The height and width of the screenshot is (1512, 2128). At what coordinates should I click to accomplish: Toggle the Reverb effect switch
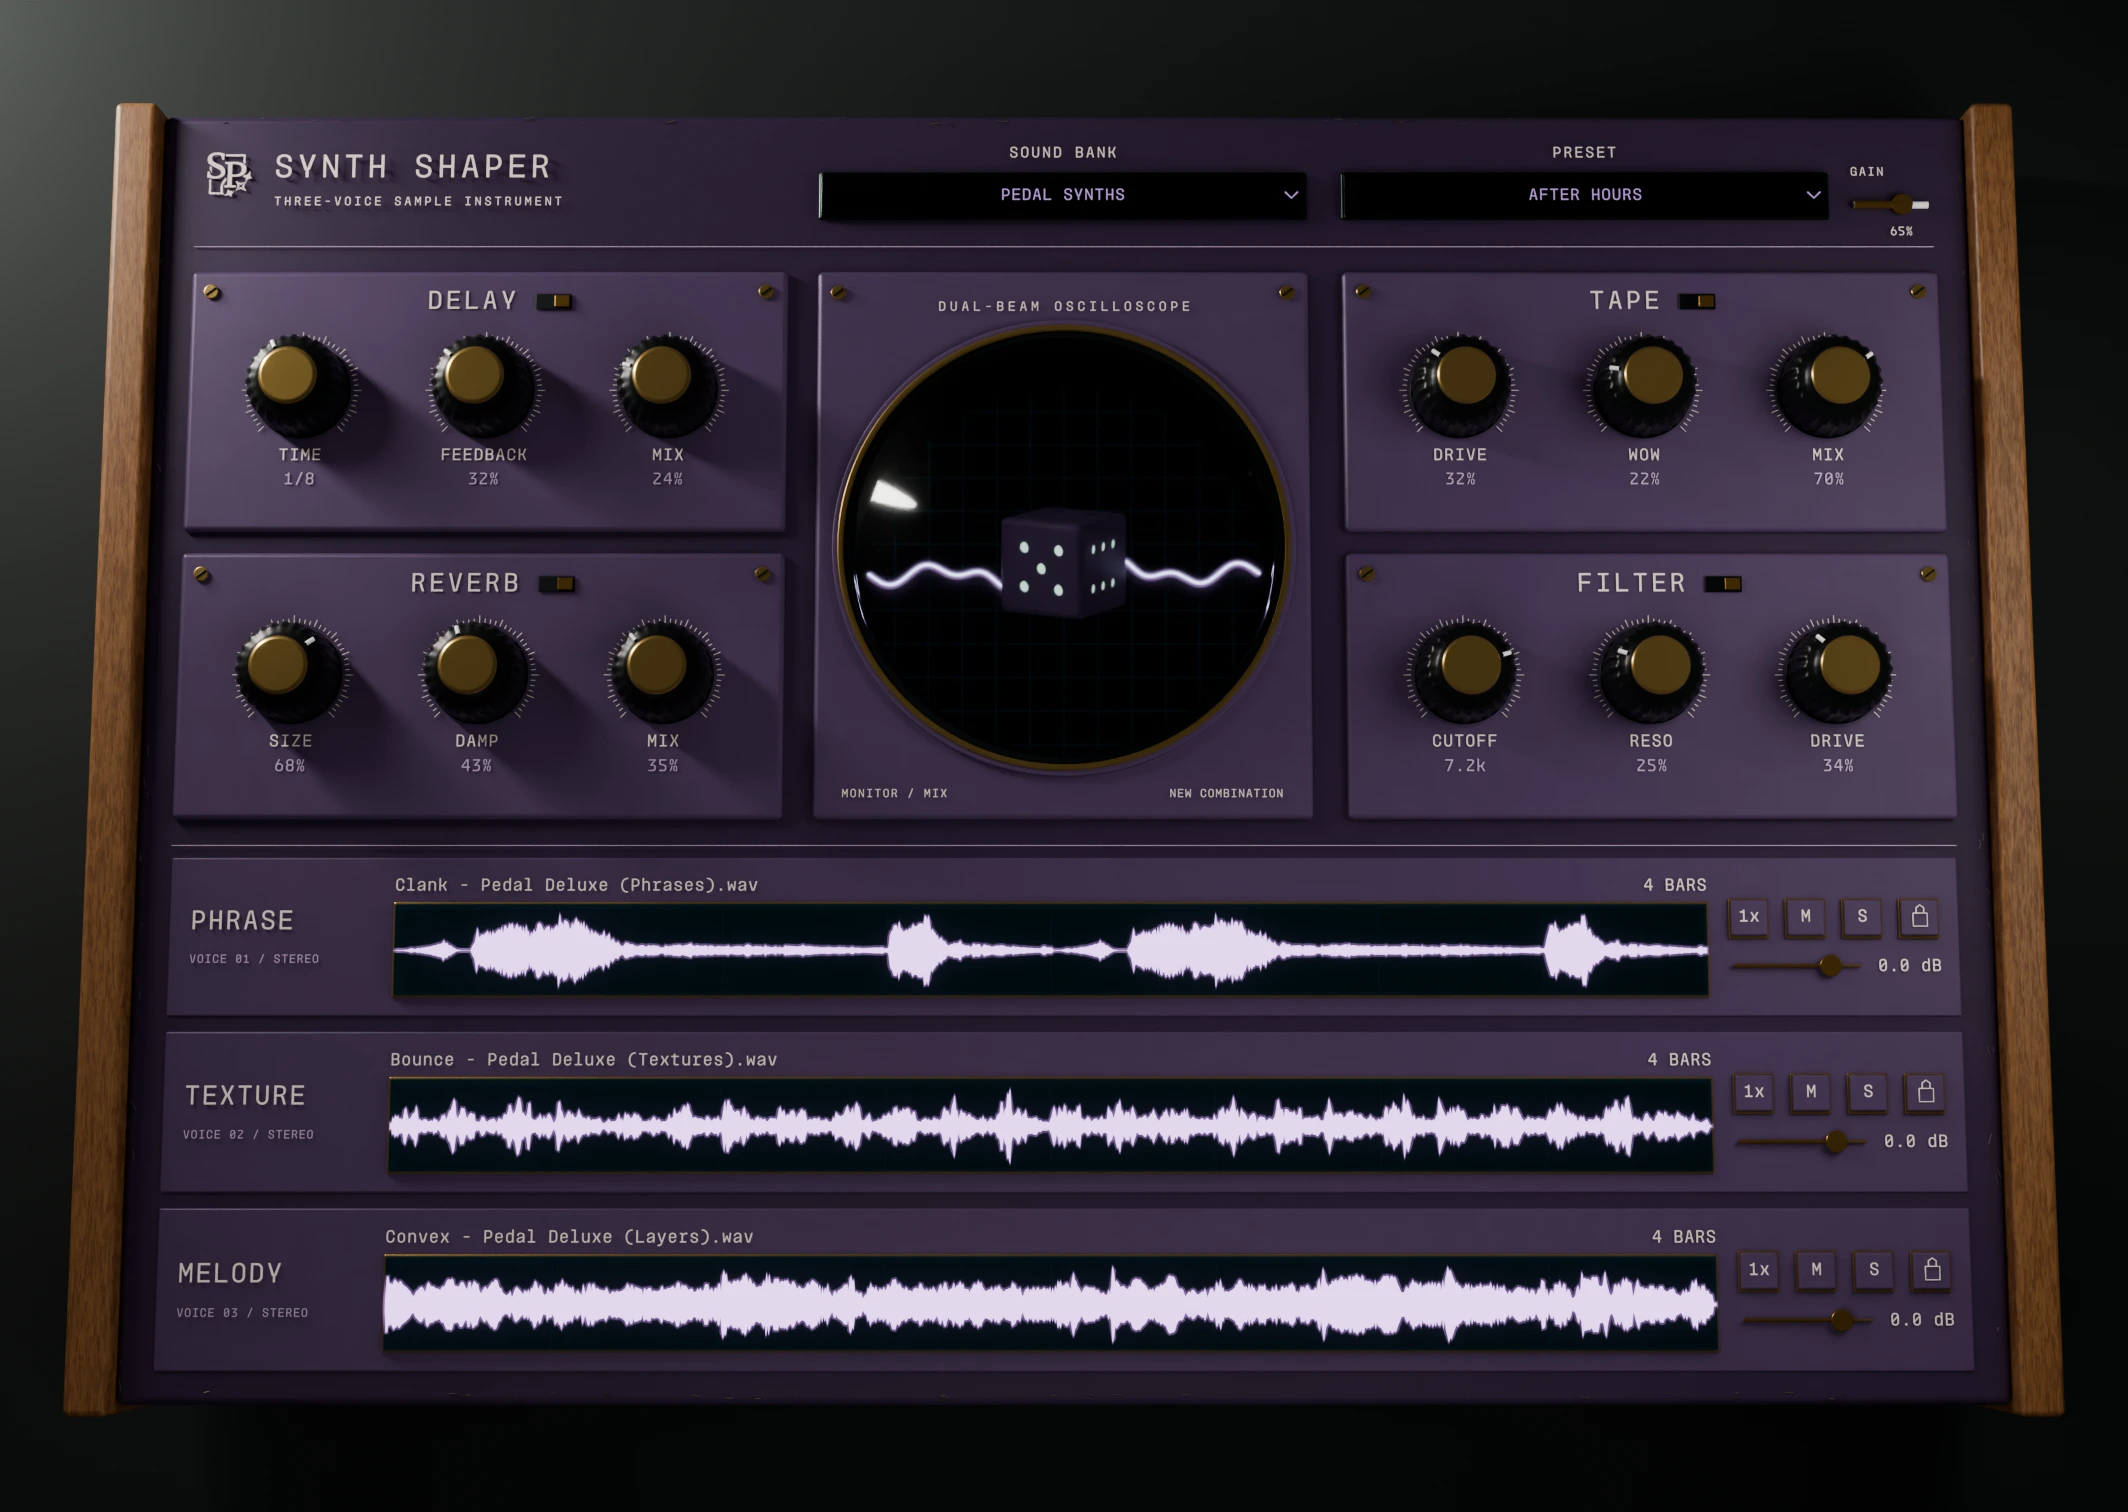pyautogui.click(x=557, y=584)
